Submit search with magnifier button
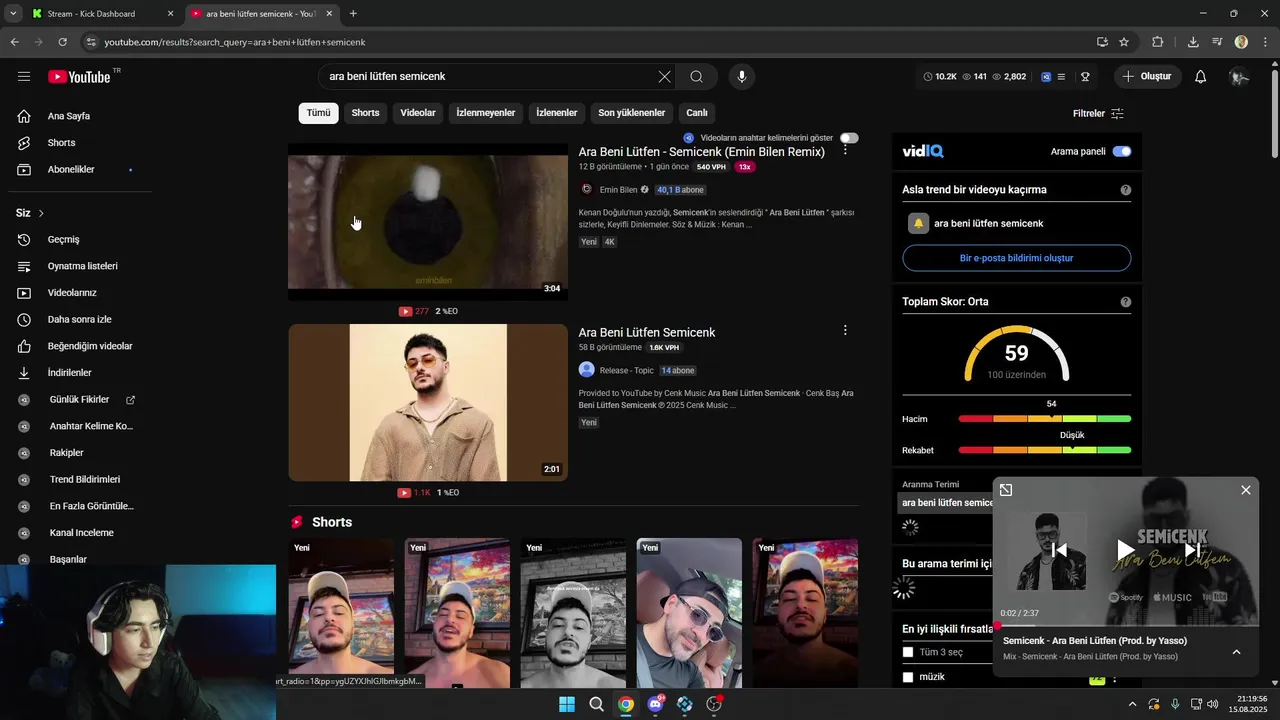This screenshot has width=1280, height=720. pyautogui.click(x=696, y=77)
